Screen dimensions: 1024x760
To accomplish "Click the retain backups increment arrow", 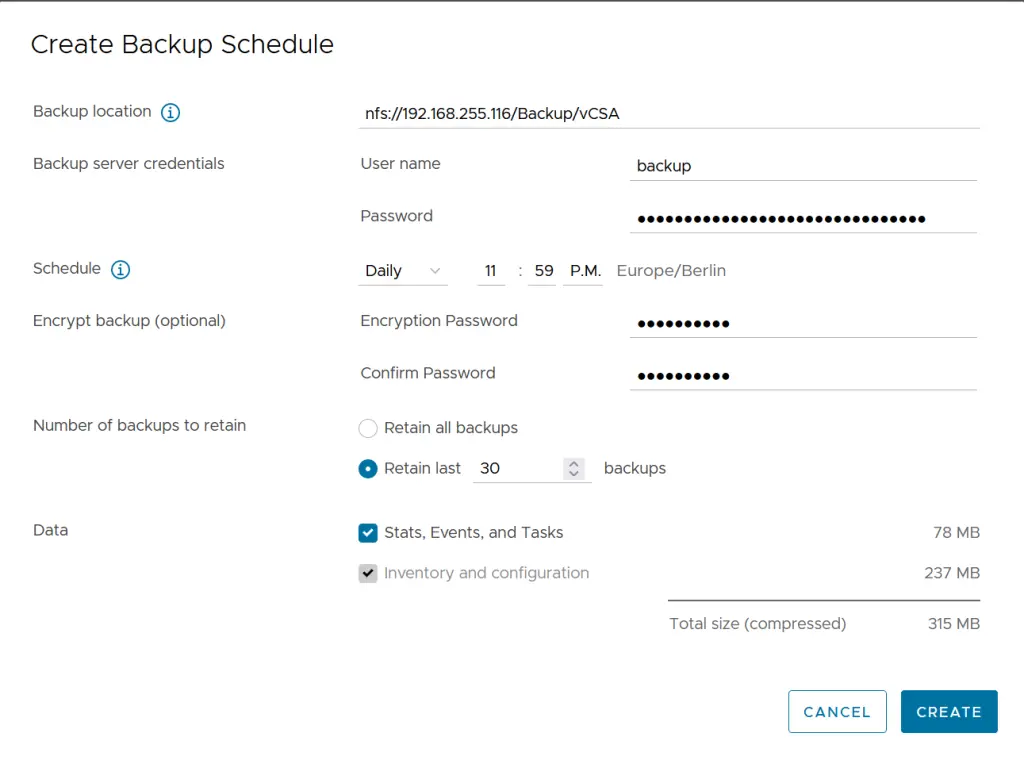I will pos(573,463).
